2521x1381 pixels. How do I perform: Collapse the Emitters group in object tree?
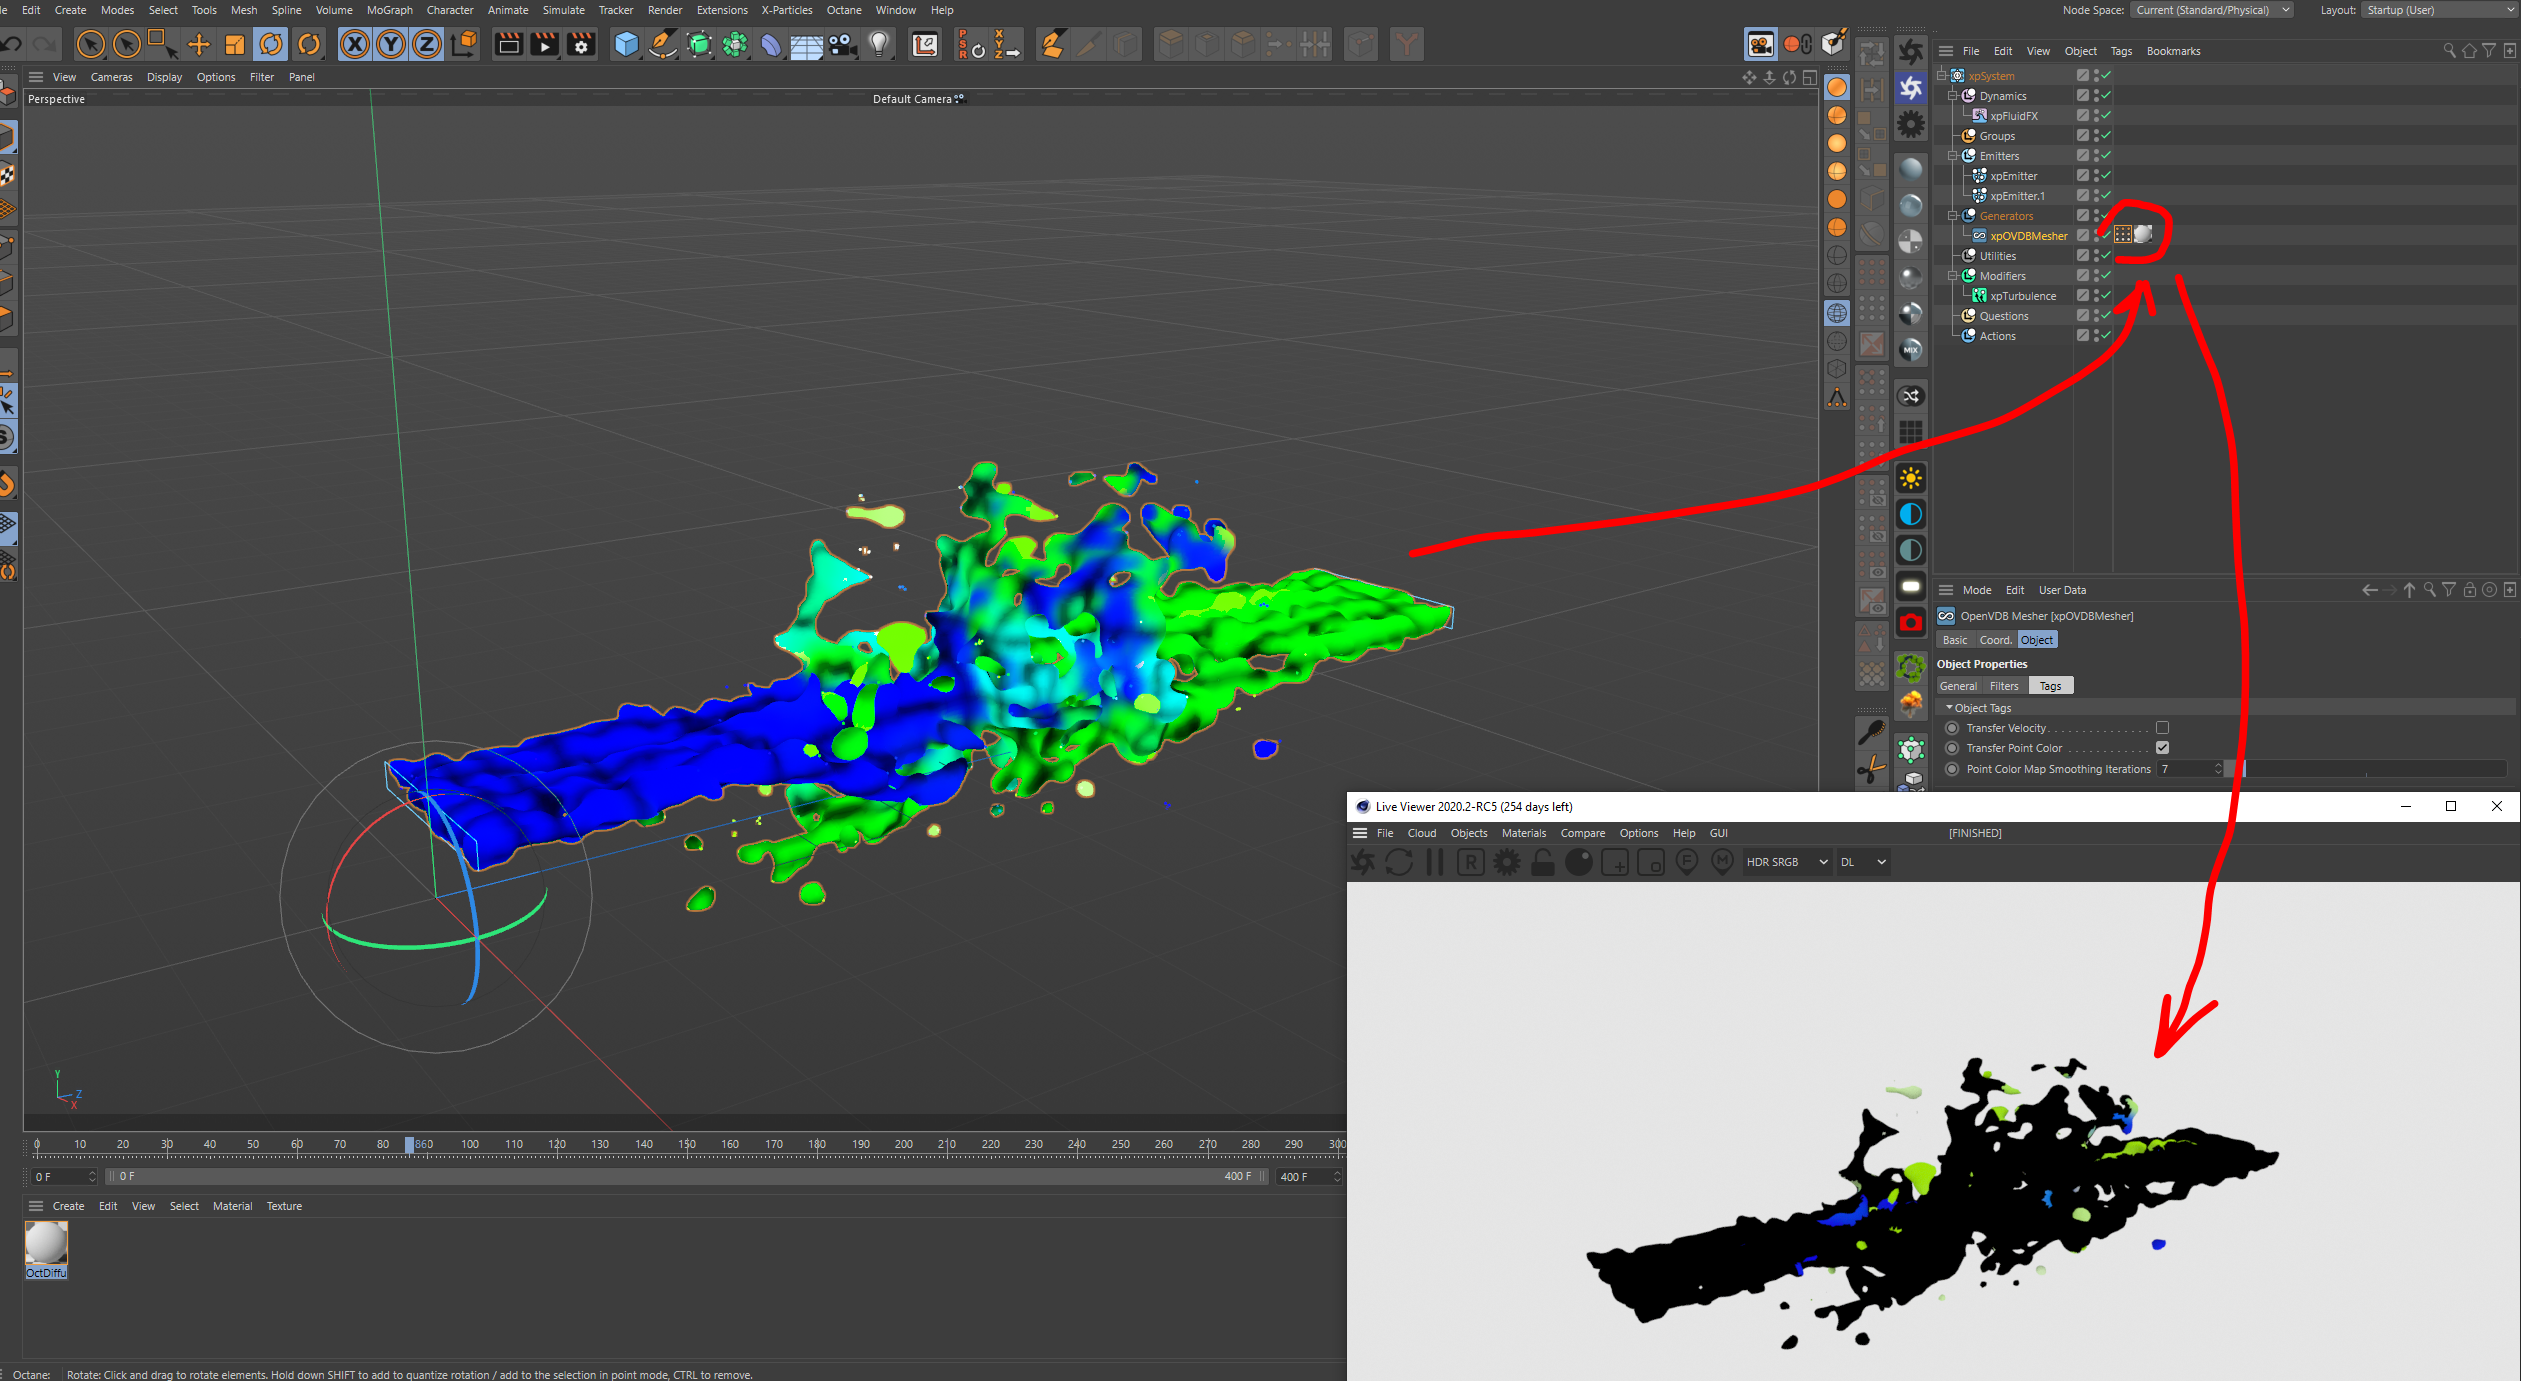click(1952, 156)
